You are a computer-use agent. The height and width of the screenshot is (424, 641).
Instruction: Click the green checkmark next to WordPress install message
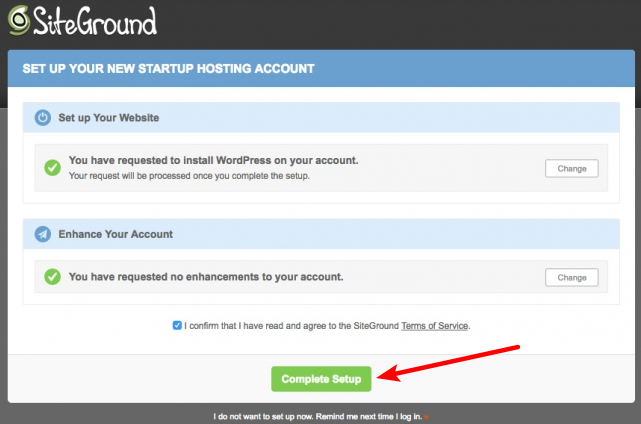tap(52, 168)
